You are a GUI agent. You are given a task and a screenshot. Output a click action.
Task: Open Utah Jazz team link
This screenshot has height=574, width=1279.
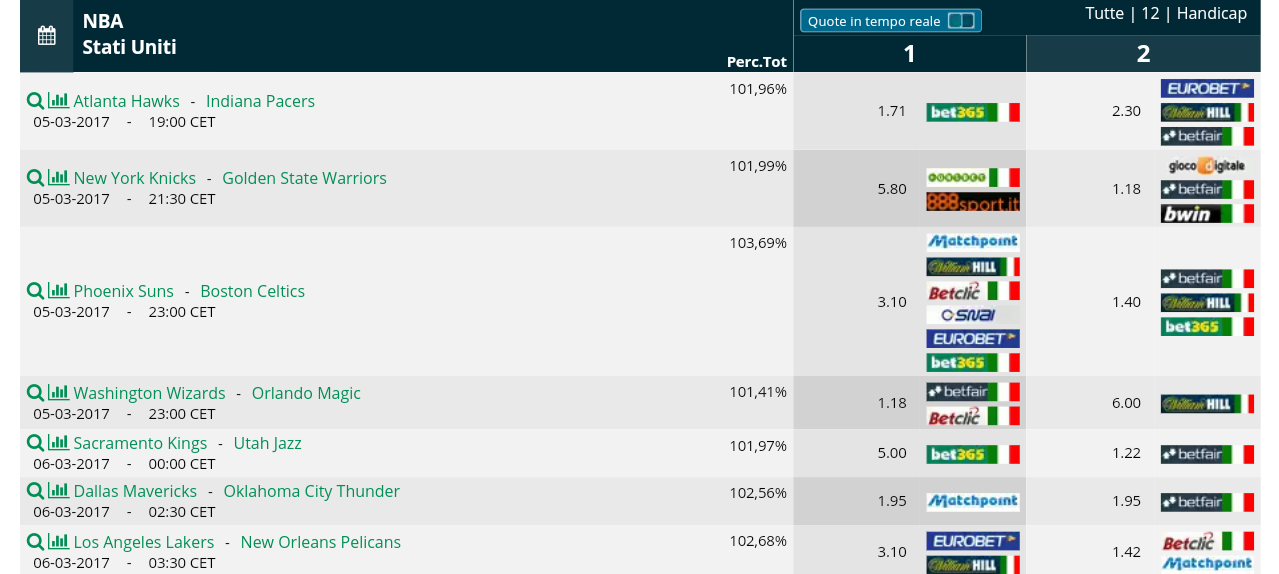(268, 443)
